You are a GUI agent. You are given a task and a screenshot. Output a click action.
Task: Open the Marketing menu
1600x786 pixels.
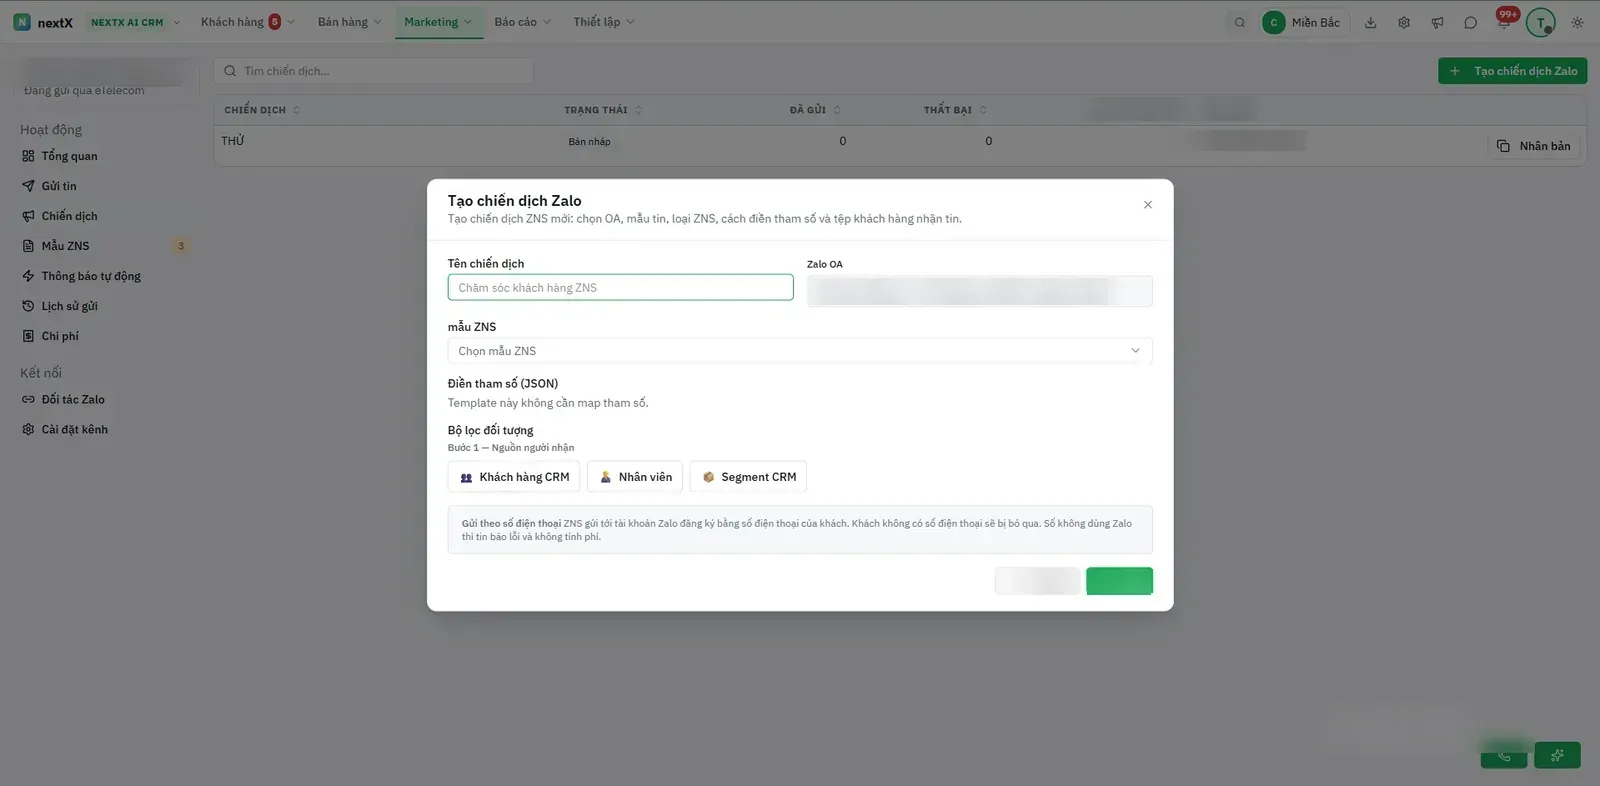click(438, 22)
